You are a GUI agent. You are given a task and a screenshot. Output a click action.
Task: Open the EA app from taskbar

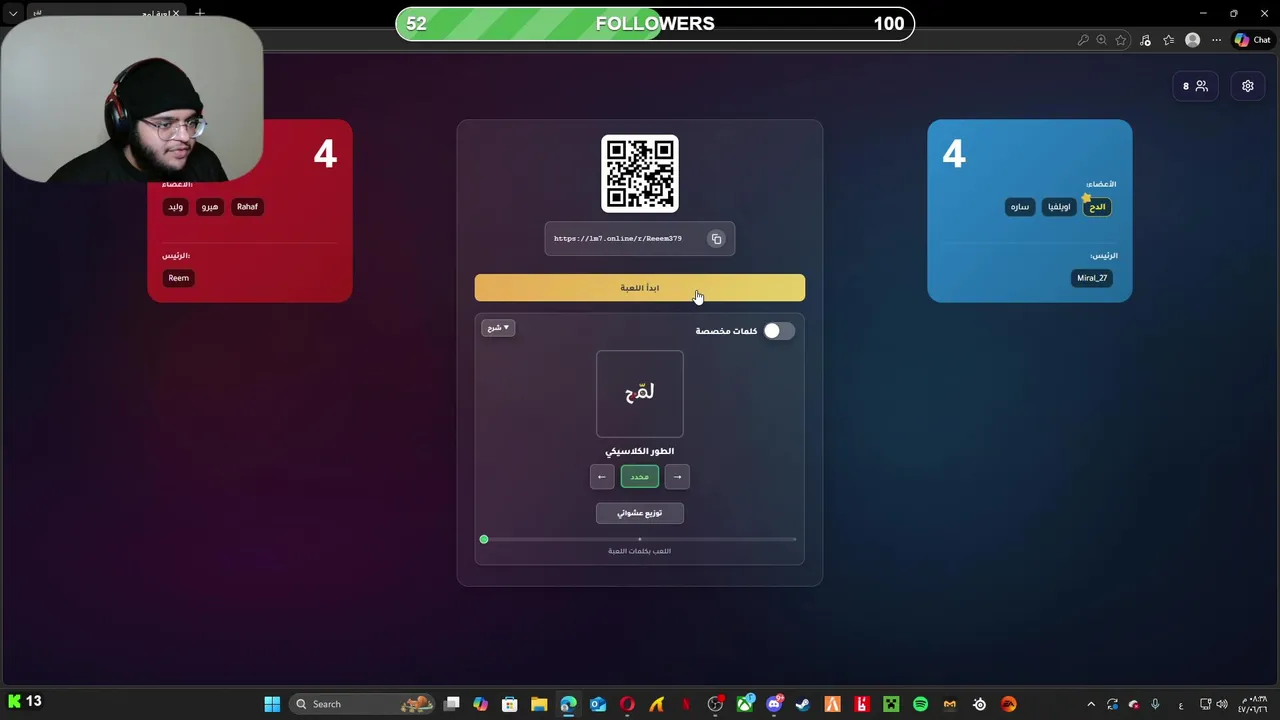pos(1008,704)
